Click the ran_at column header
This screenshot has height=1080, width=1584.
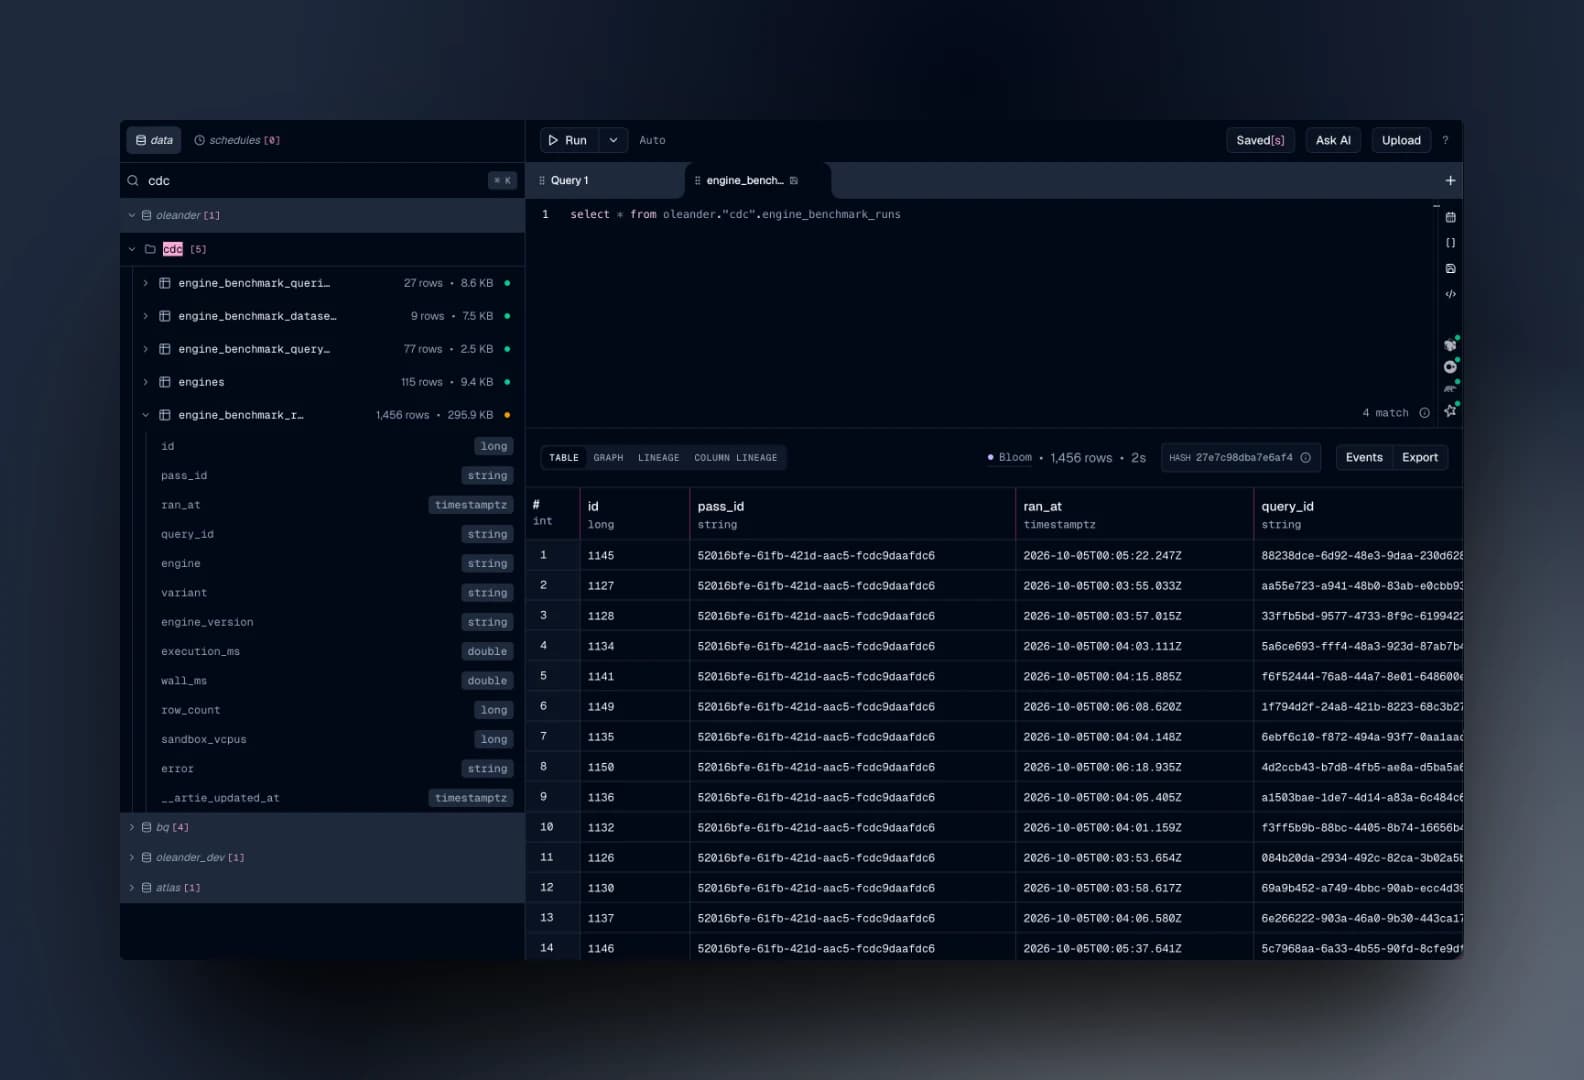coord(1134,514)
